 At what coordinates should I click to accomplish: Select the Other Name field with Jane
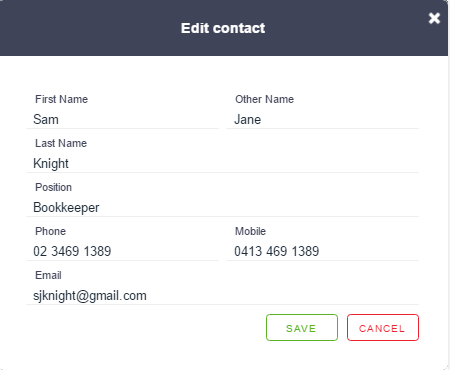[322, 120]
